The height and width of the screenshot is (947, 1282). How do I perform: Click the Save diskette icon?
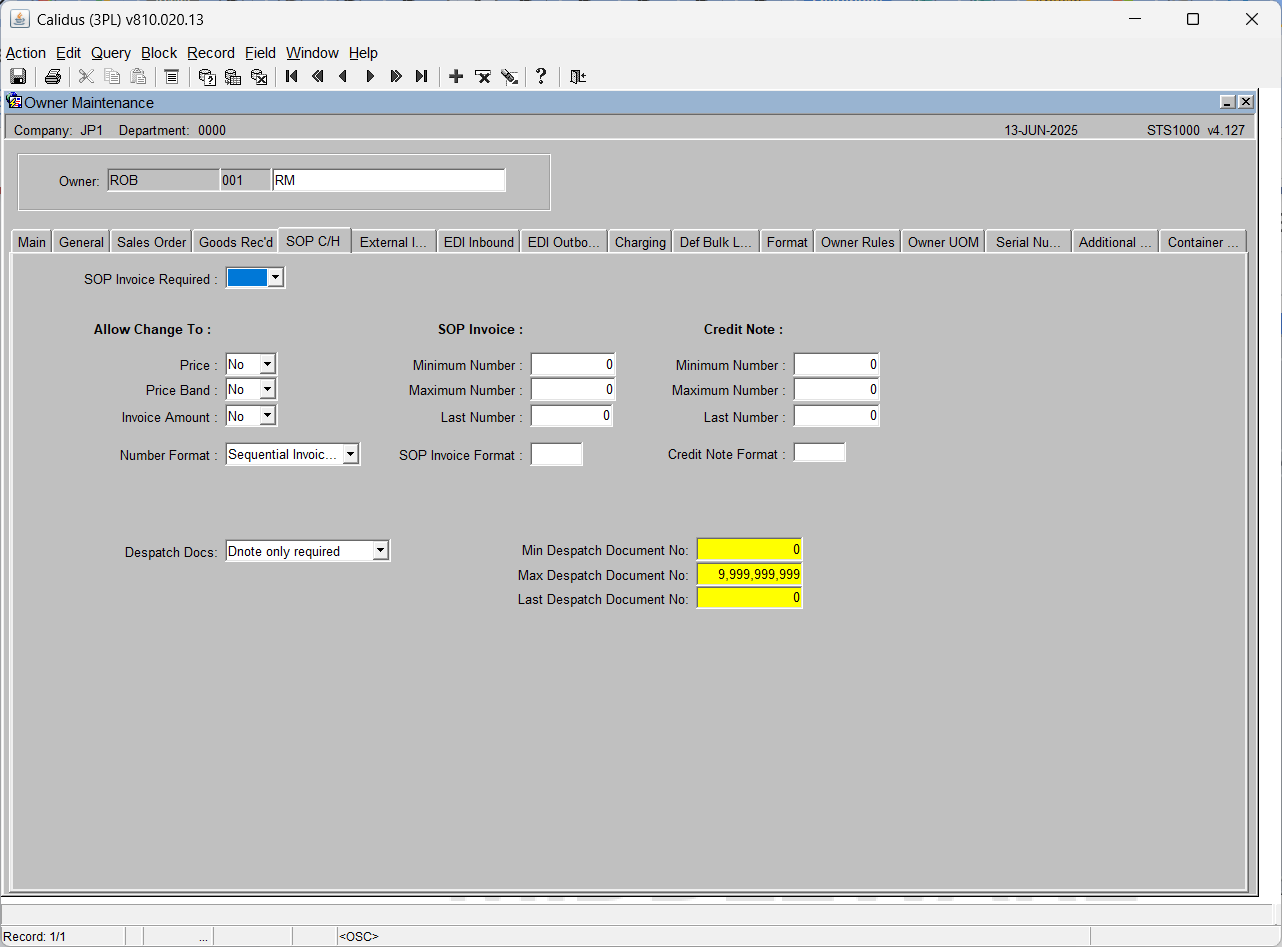(18, 76)
